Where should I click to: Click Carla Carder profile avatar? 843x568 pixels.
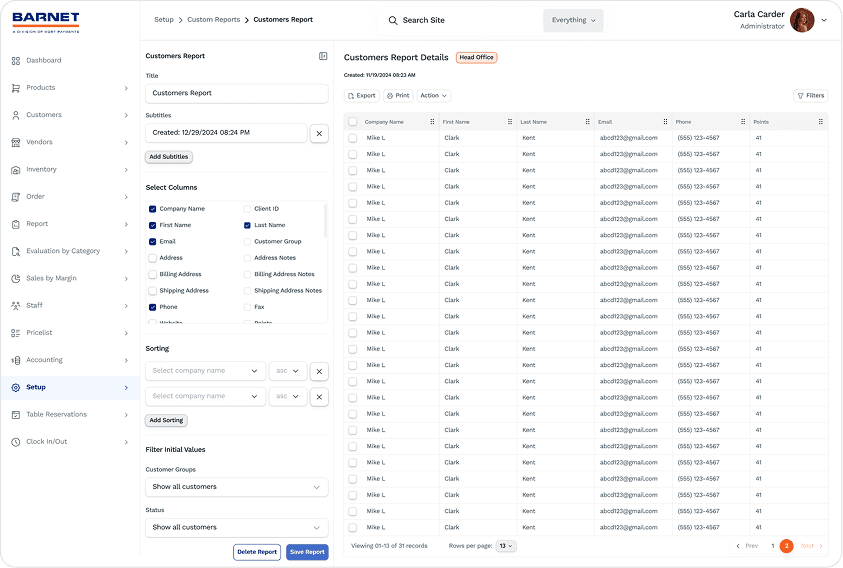[802, 20]
